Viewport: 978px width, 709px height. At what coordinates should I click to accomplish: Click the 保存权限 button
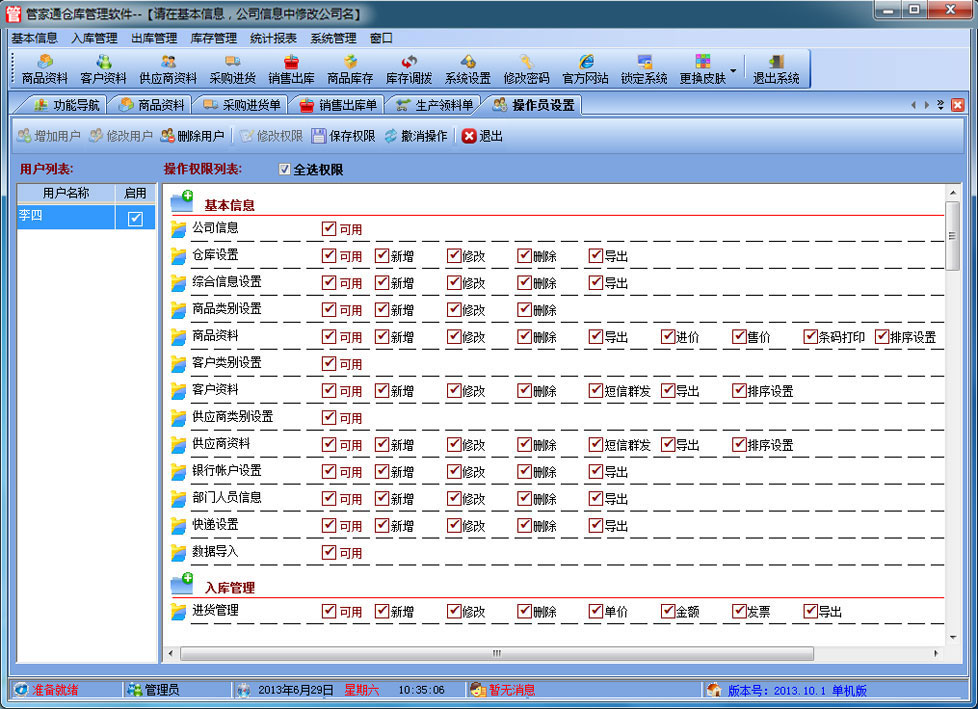click(x=343, y=136)
